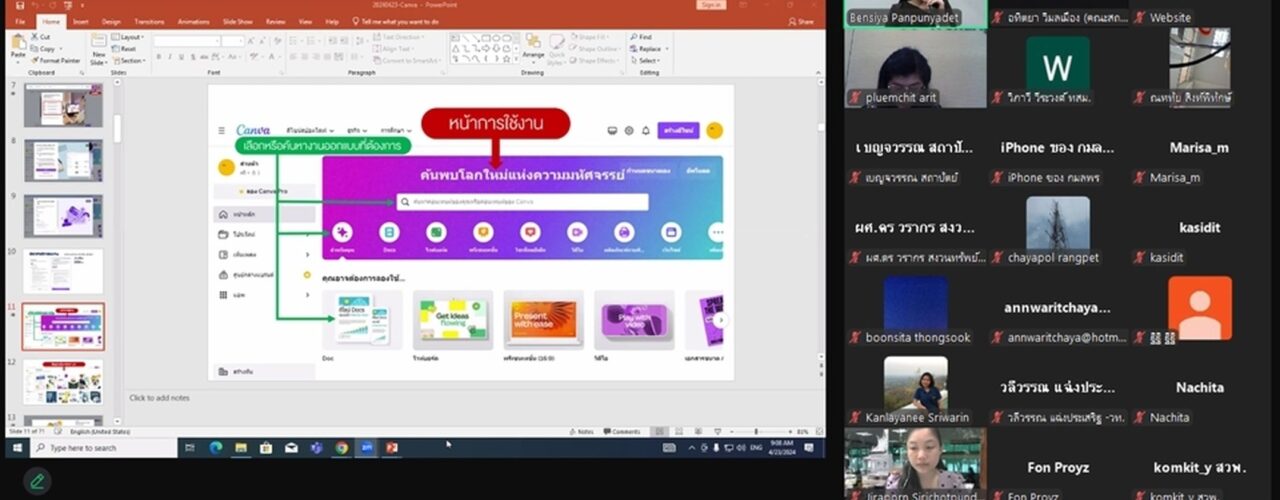The width and height of the screenshot is (1280, 500).
Task: Click the Find magnifier icon
Action: click(634, 37)
